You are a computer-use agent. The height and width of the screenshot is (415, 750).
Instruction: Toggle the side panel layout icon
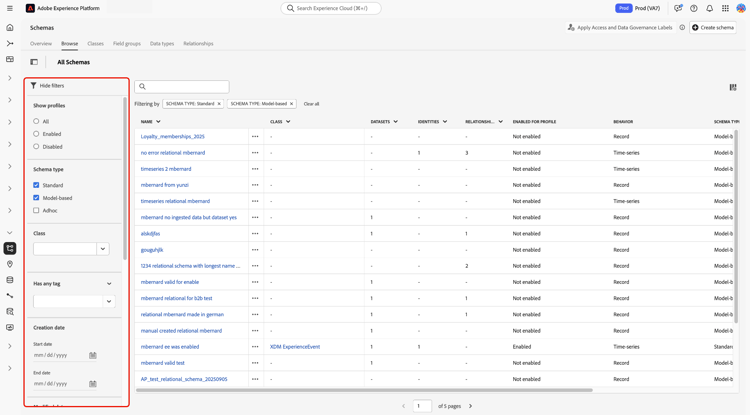(34, 62)
